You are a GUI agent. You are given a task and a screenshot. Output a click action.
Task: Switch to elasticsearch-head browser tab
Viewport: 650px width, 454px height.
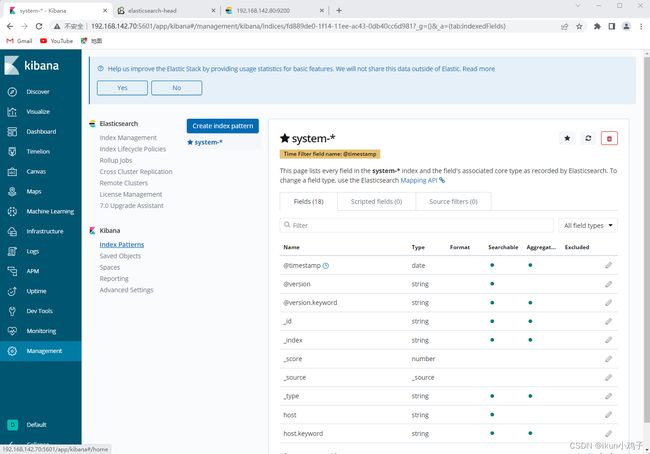coord(166,10)
